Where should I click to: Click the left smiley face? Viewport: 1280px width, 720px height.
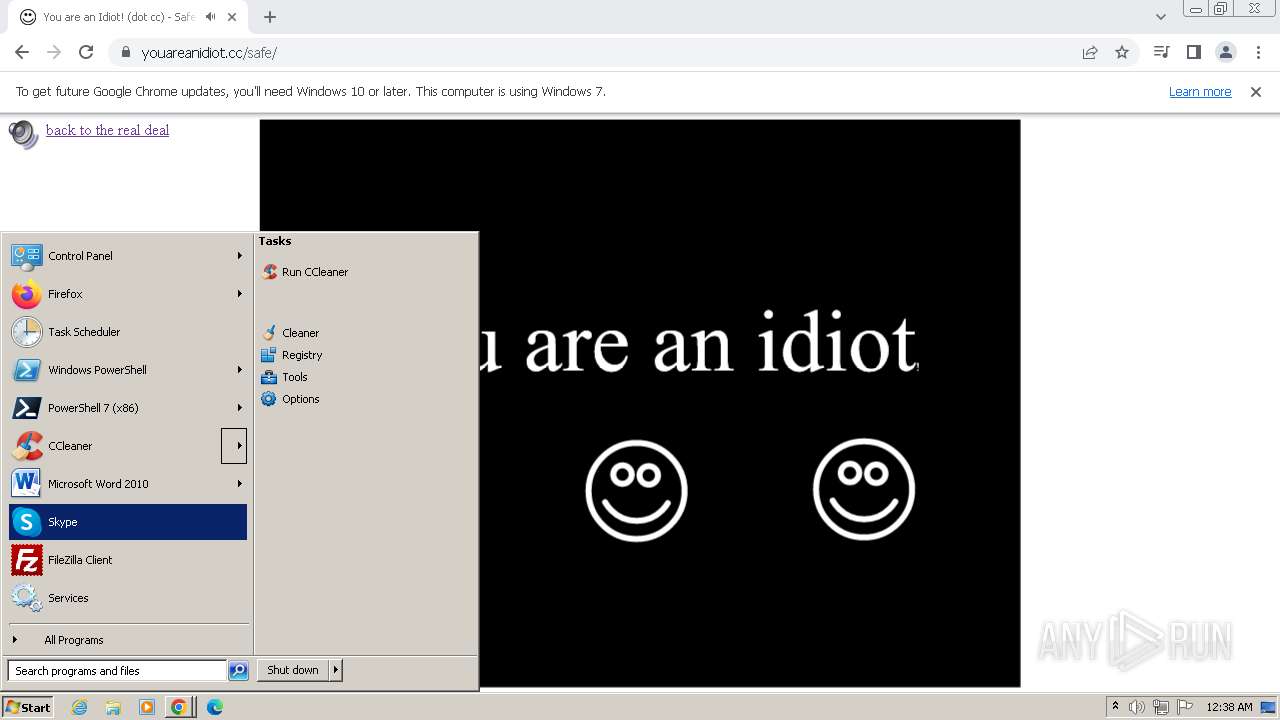pyautogui.click(x=636, y=490)
